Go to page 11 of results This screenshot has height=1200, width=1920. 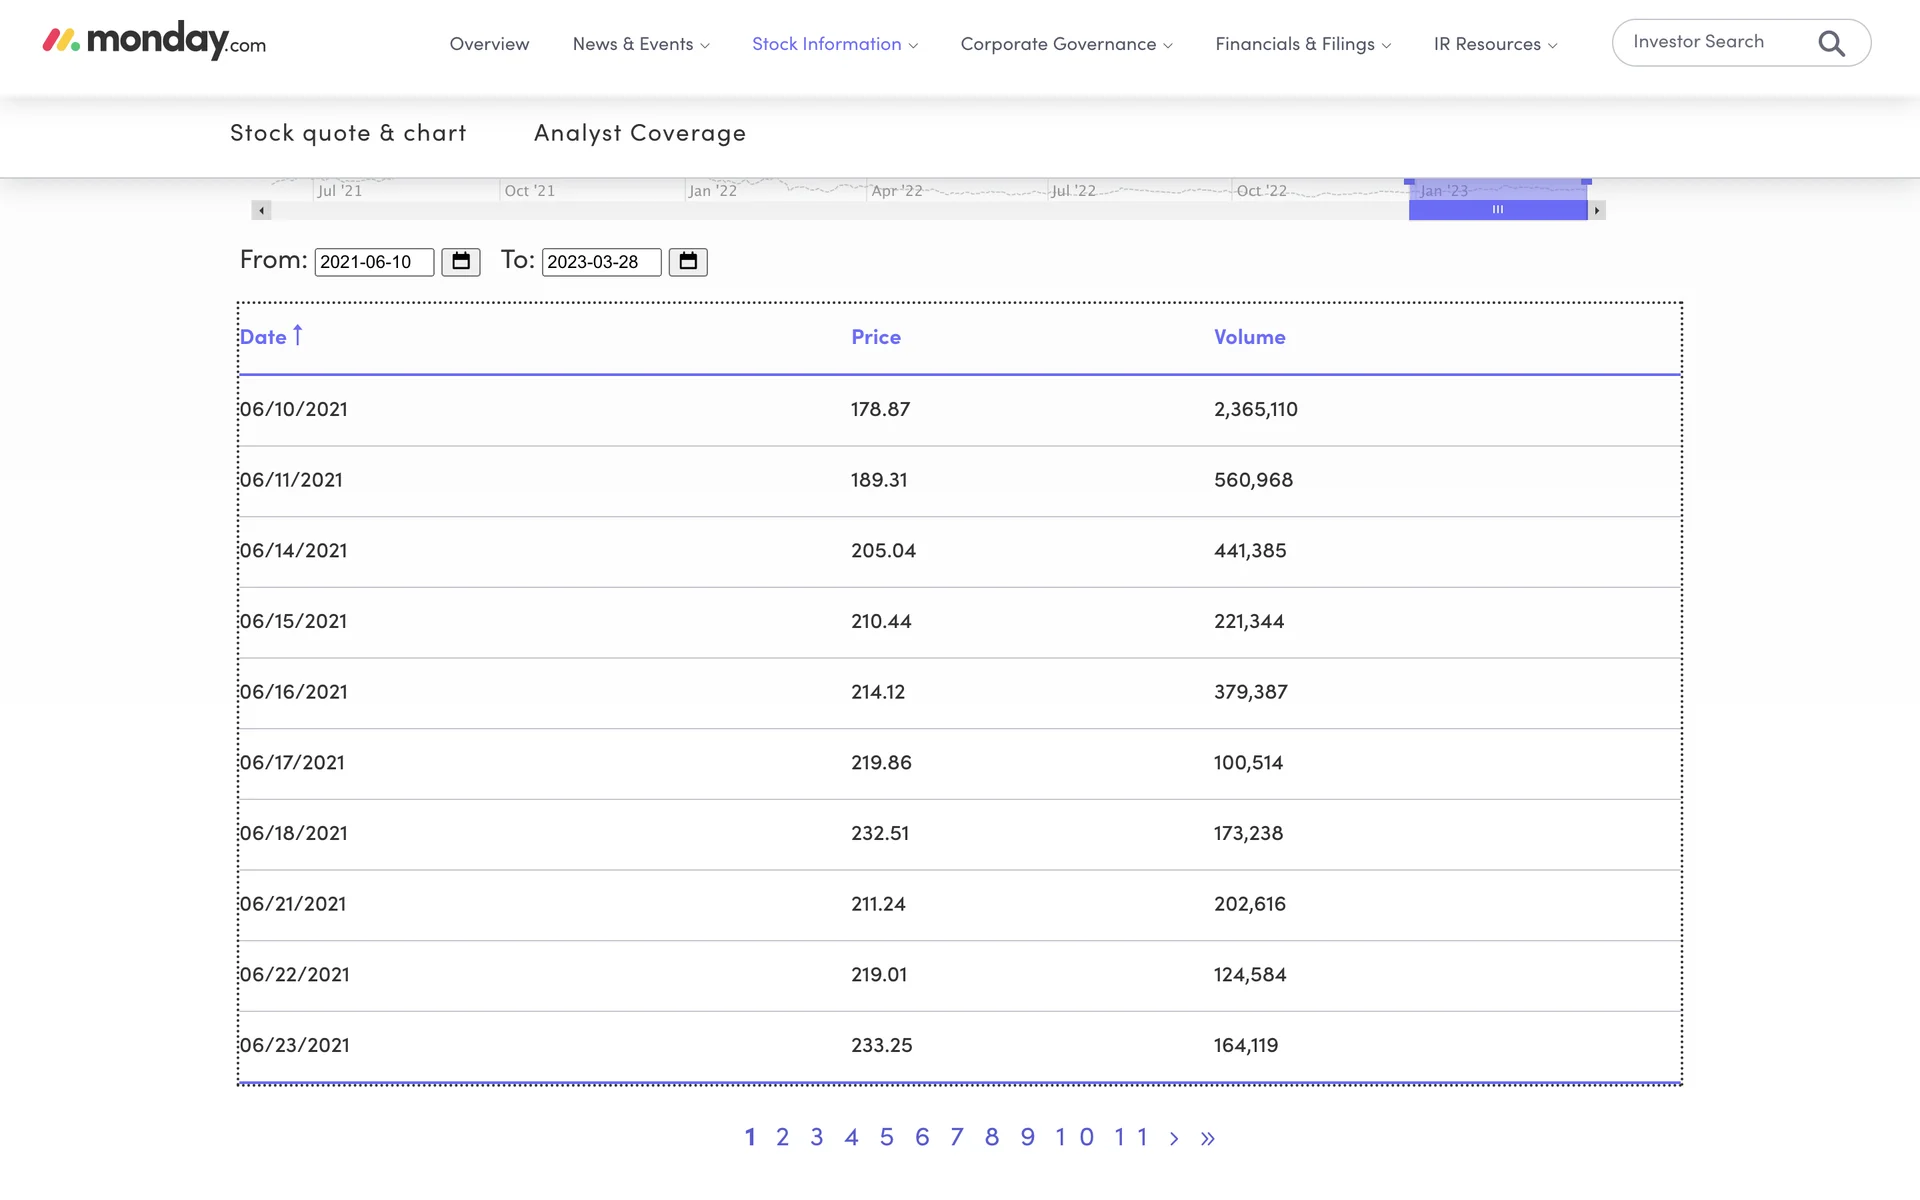coord(1130,1137)
